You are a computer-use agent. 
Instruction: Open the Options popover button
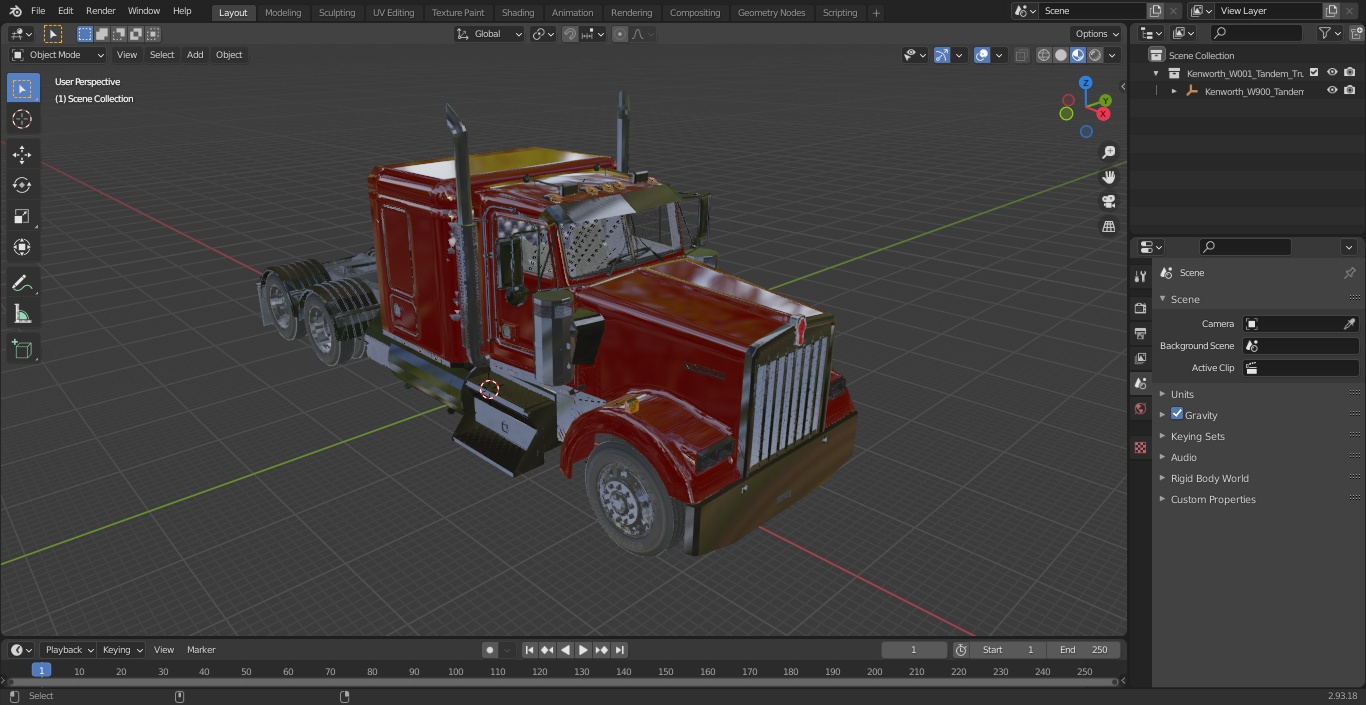(1097, 34)
